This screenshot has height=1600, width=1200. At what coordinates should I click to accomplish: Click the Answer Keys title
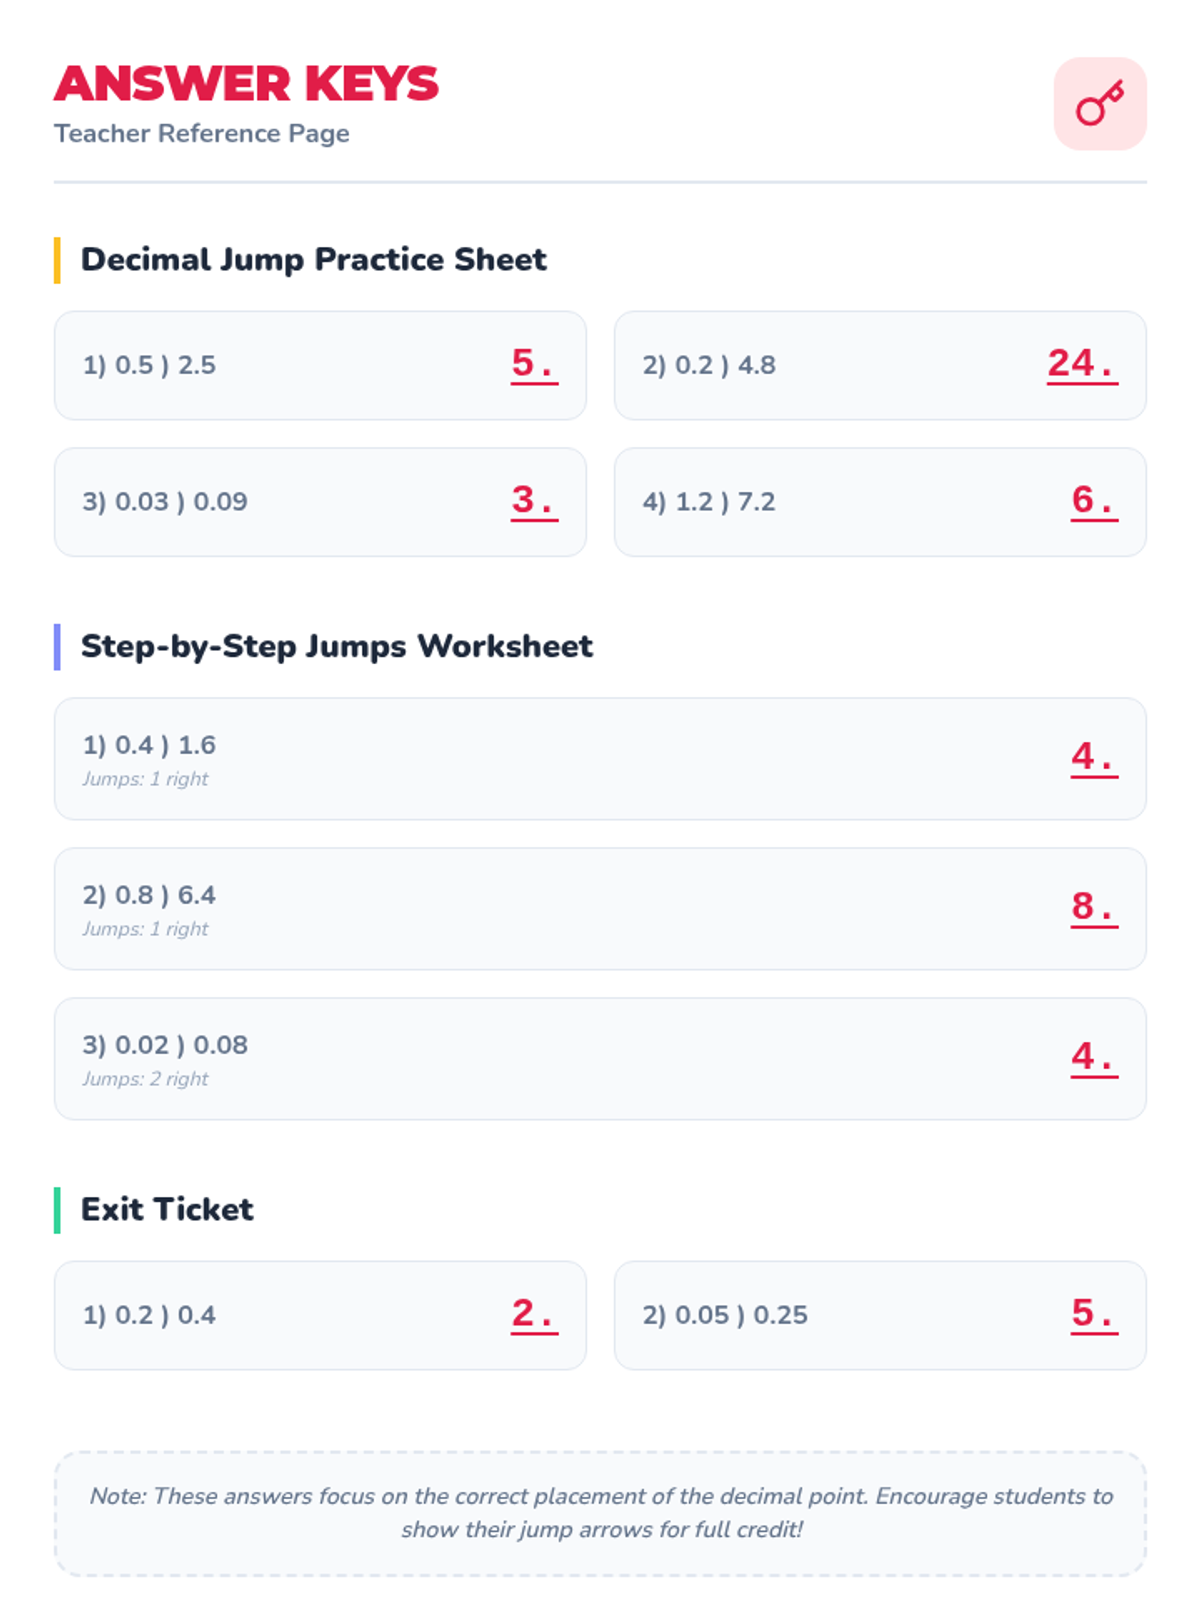(246, 84)
